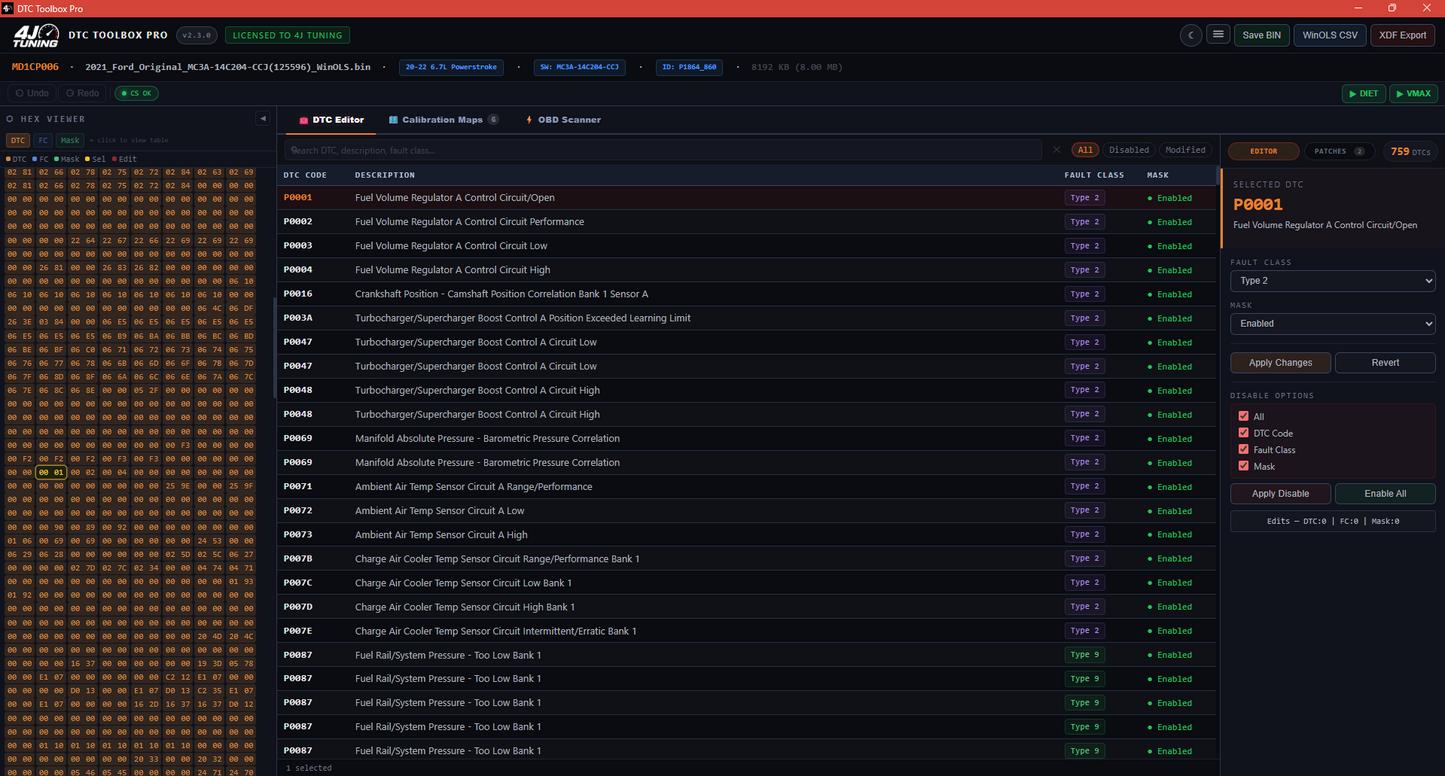1445x776 pixels.
Task: Export with WinOLS CSV button
Action: pyautogui.click(x=1330, y=35)
